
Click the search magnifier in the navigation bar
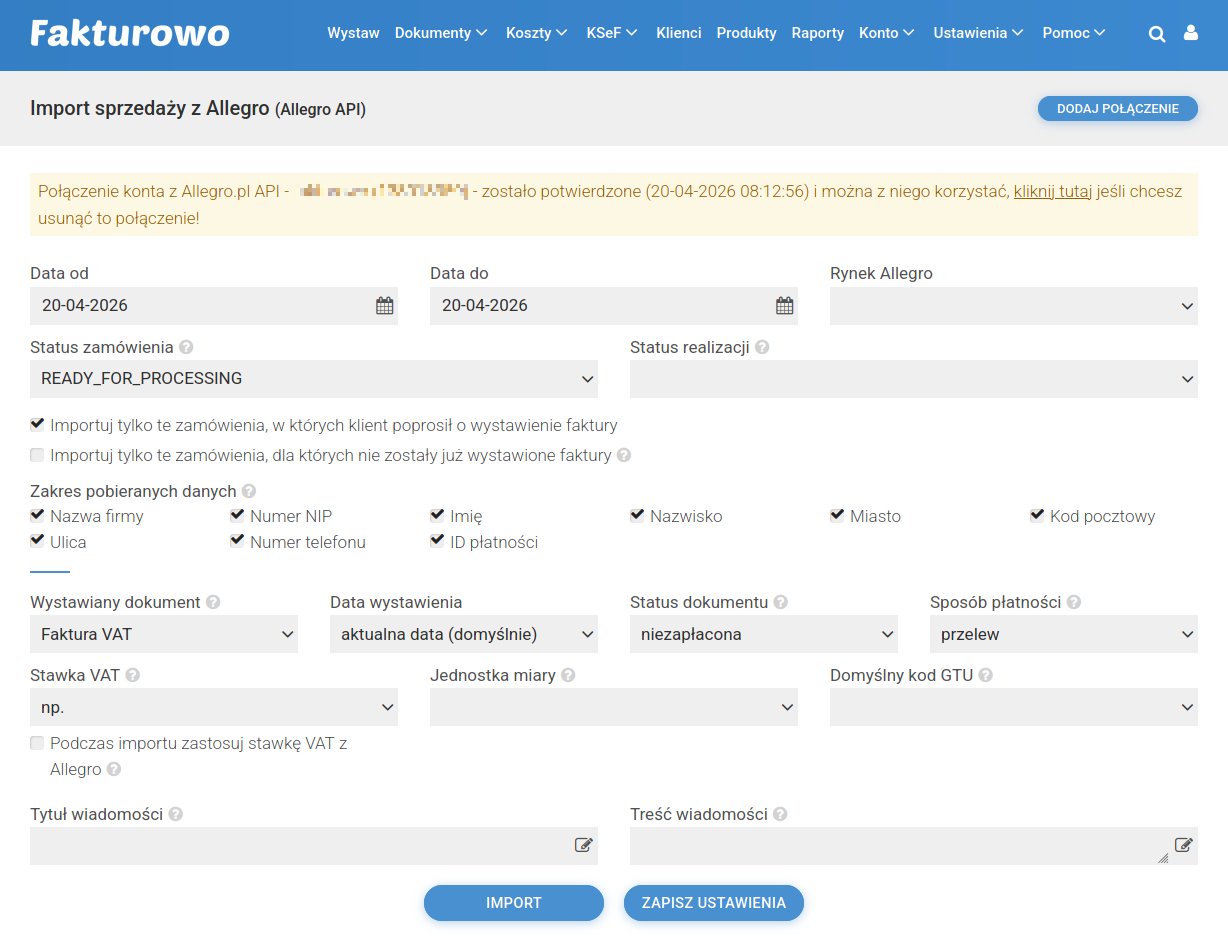pos(1157,33)
